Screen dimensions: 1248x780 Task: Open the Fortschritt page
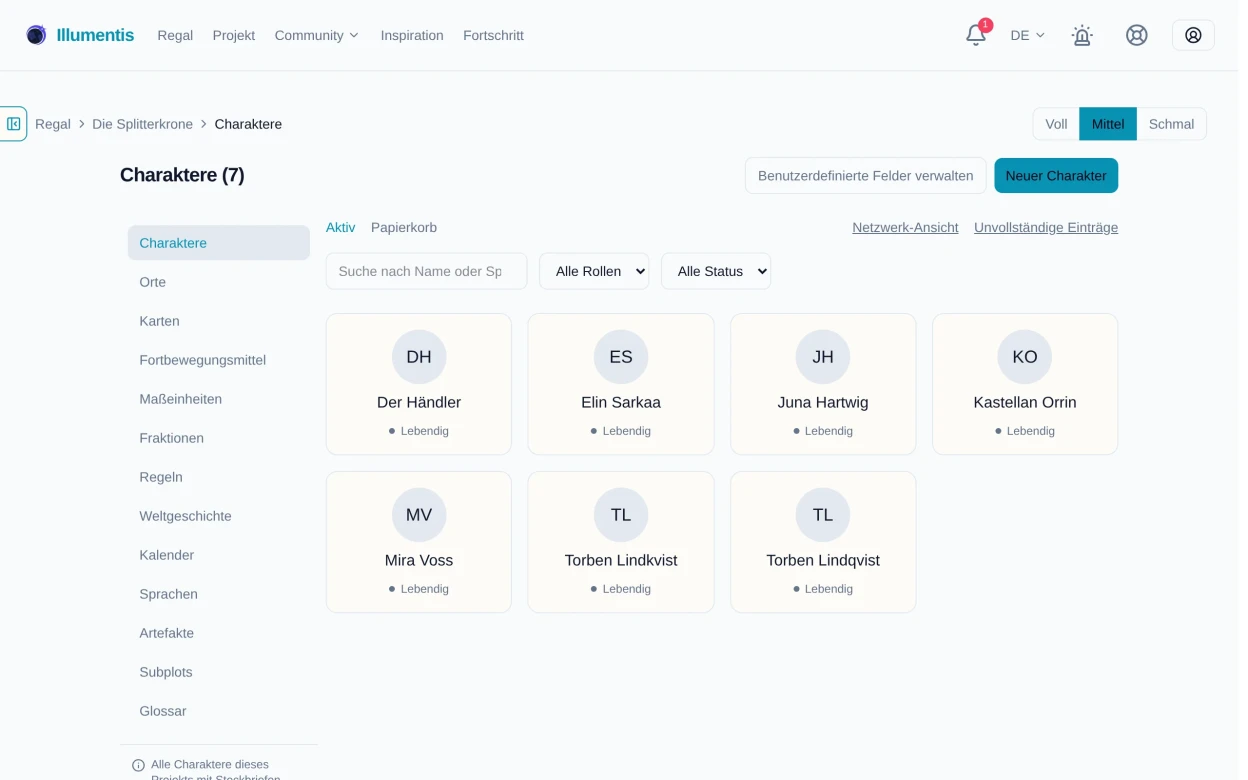click(493, 35)
